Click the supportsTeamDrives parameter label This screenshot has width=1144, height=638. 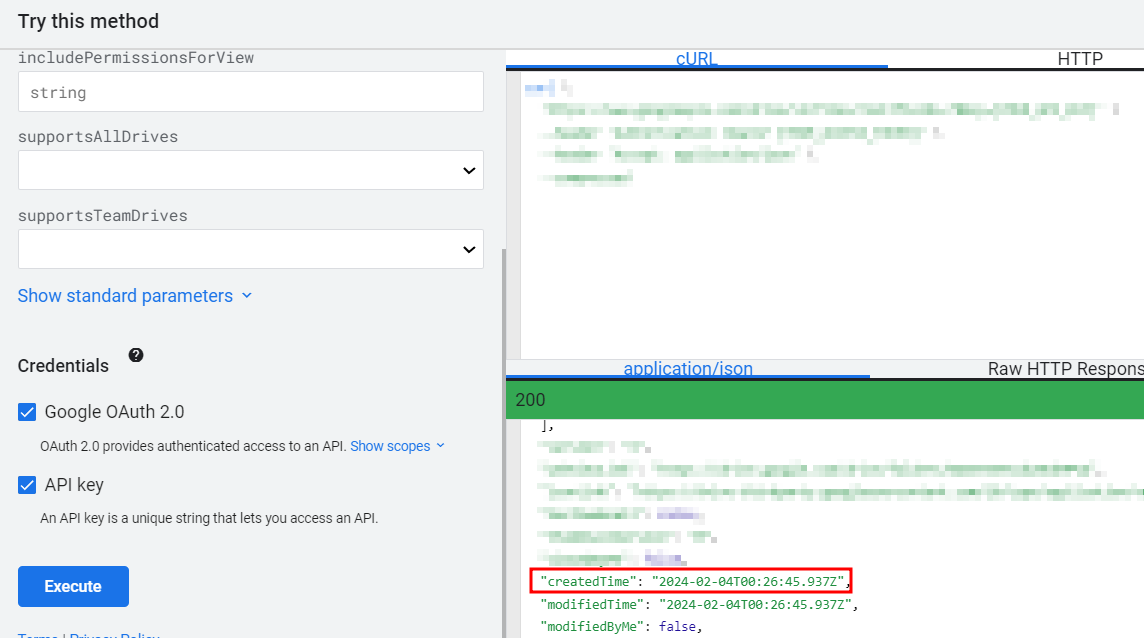(x=103, y=215)
